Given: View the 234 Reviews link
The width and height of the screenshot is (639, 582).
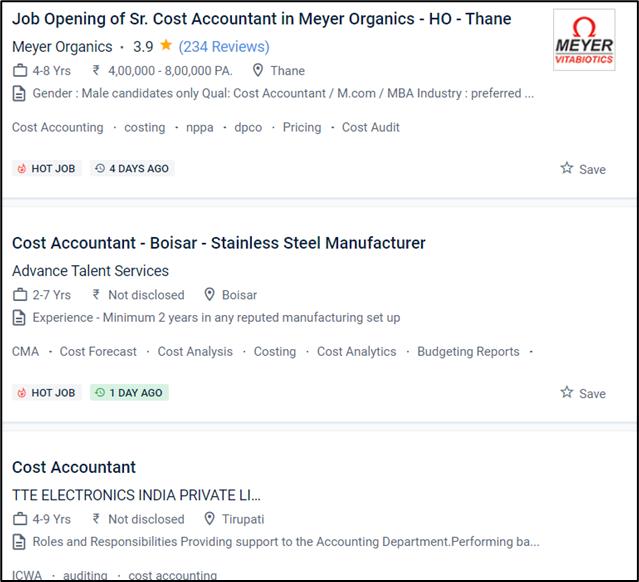Looking at the screenshot, I should coord(224,47).
